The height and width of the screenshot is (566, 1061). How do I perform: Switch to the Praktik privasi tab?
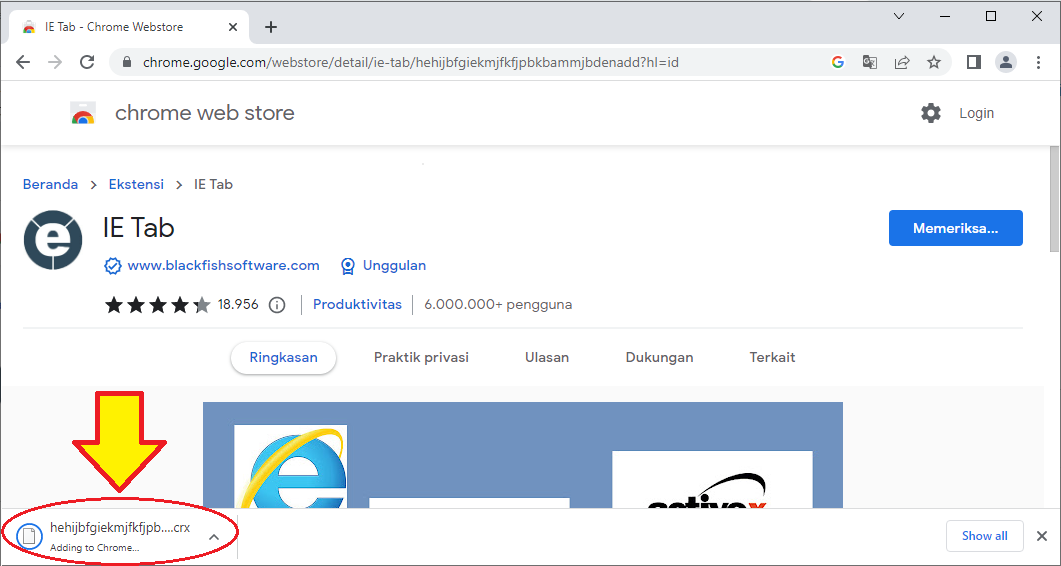click(x=422, y=357)
